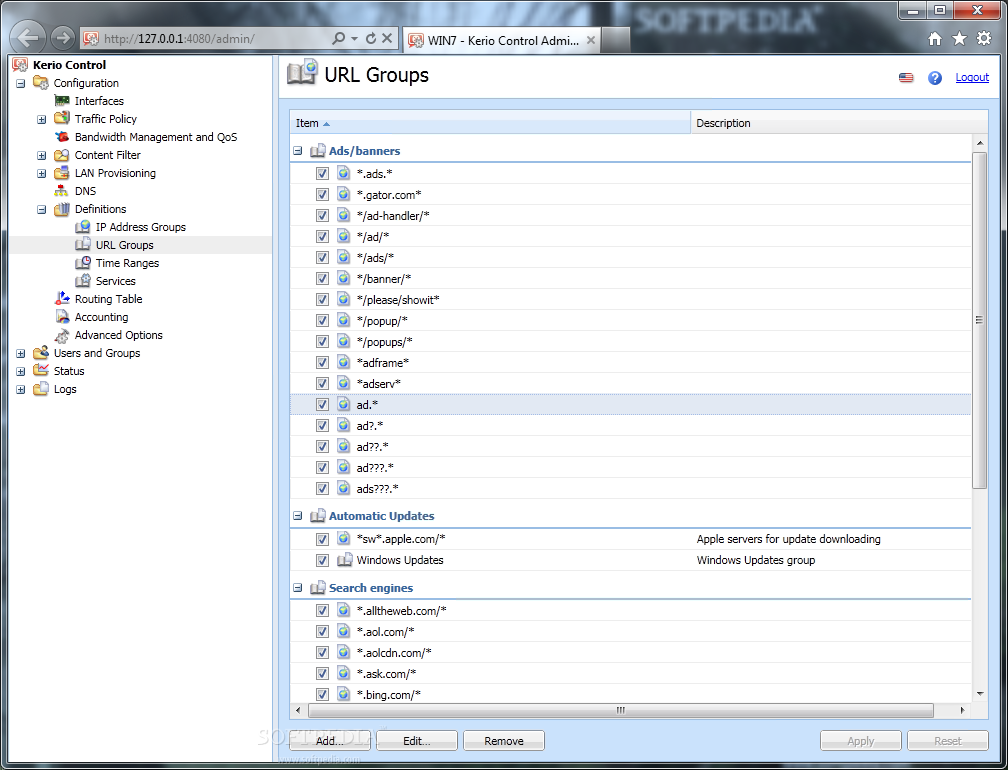Viewport: 1008px width, 770px height.
Task: Click the Interfaces network card icon
Action: [62, 100]
